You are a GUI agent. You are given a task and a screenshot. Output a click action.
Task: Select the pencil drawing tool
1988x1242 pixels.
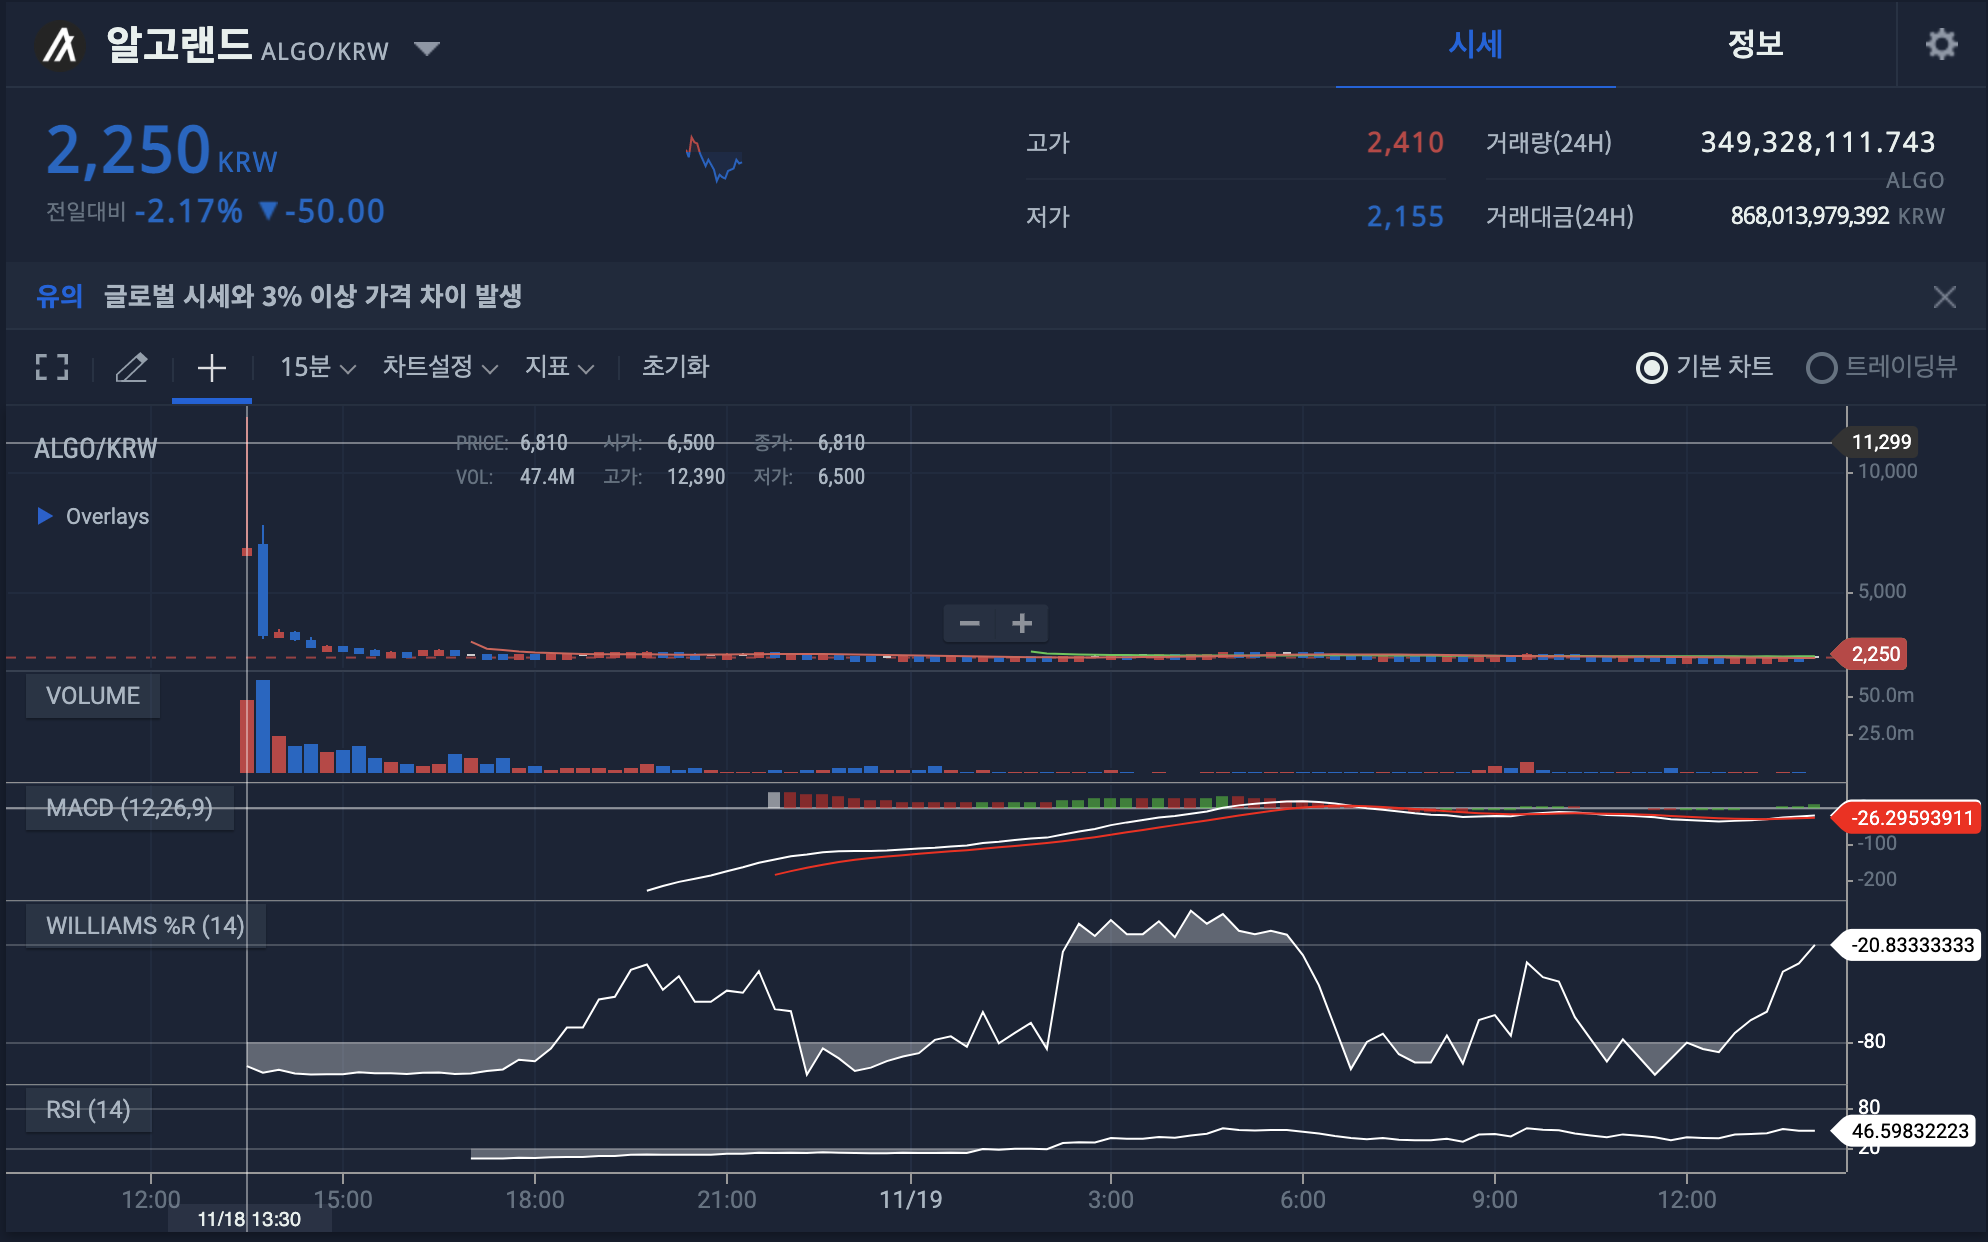tap(131, 367)
